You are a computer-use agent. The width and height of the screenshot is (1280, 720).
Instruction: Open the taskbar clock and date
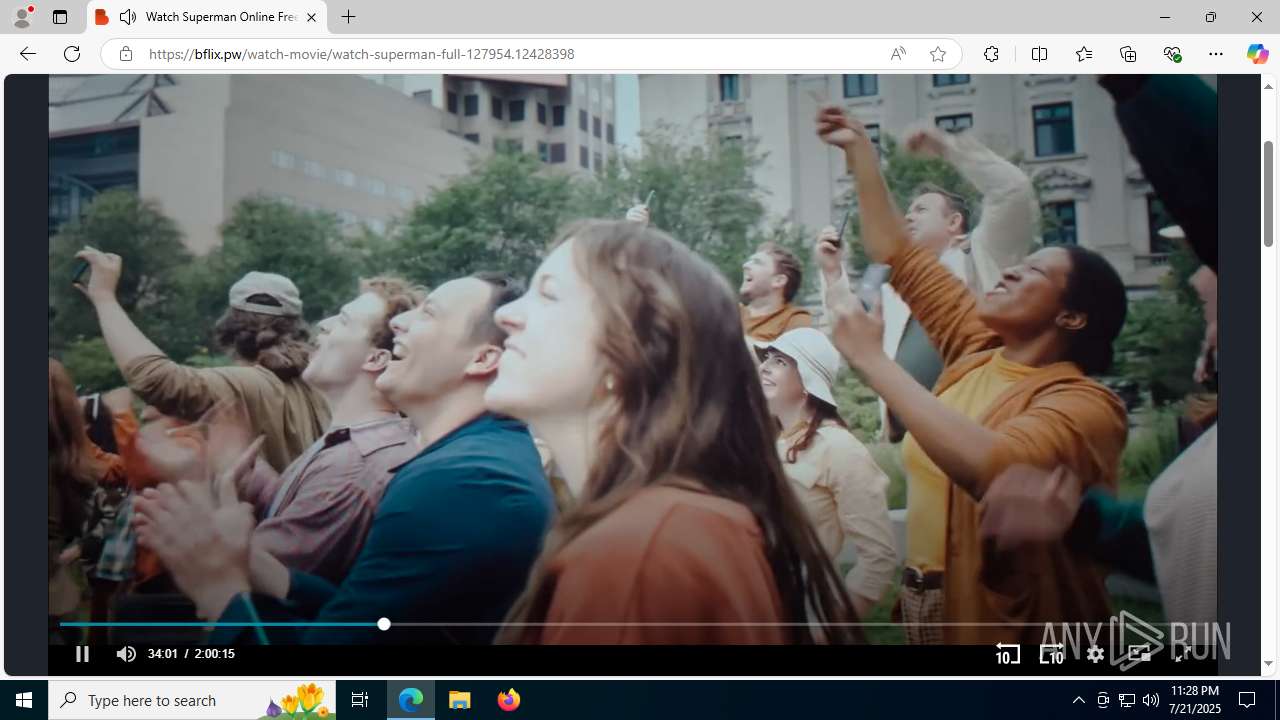[x=1194, y=700]
